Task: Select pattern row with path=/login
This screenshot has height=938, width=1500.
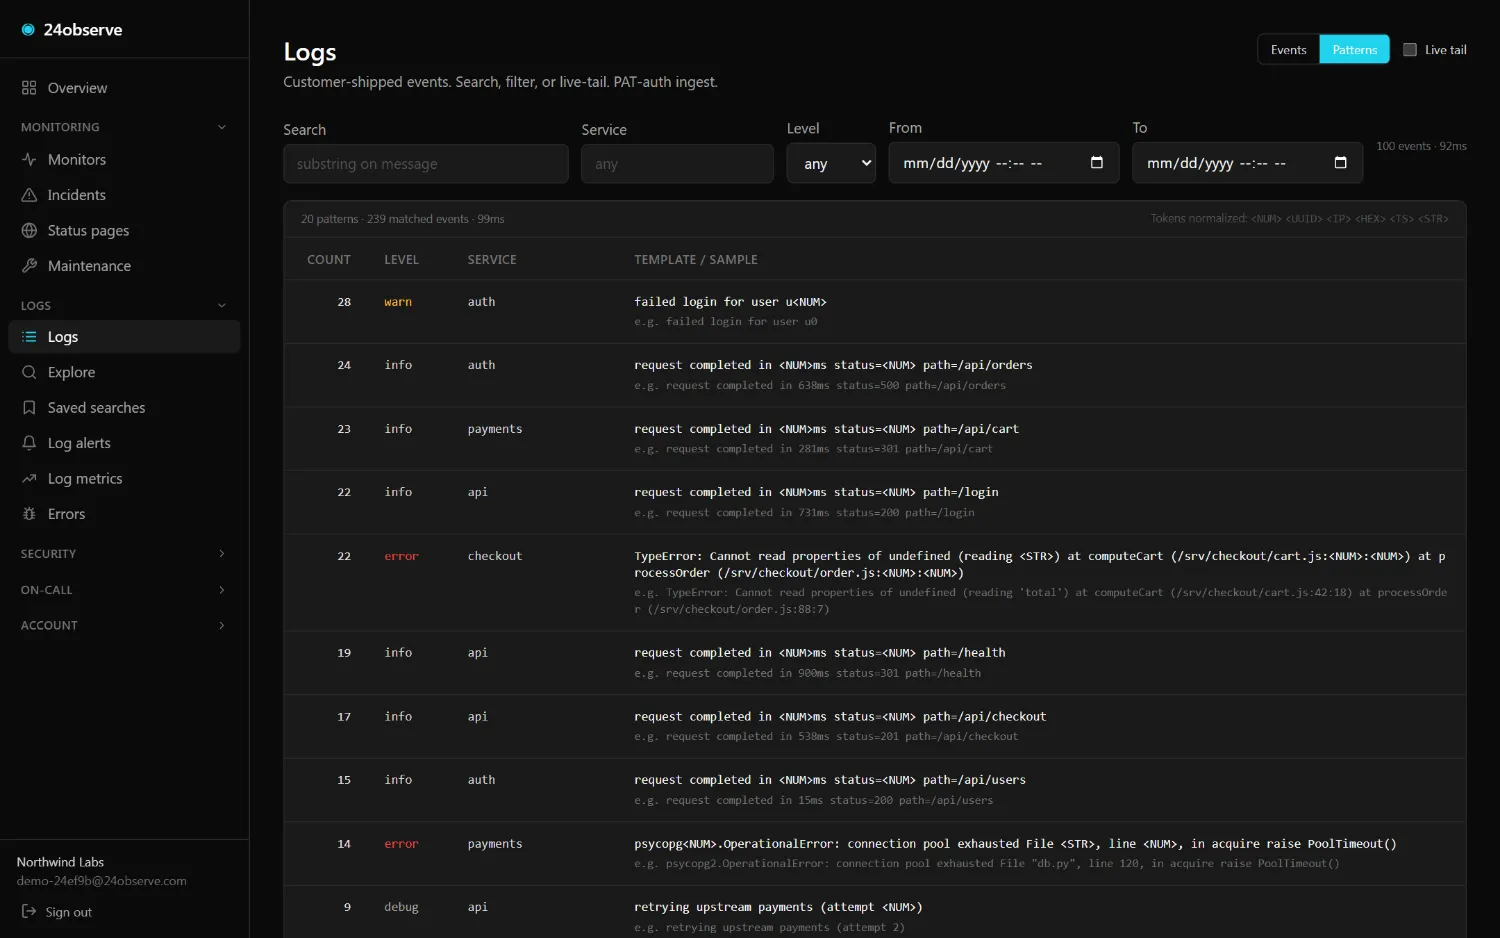Action: click(875, 502)
